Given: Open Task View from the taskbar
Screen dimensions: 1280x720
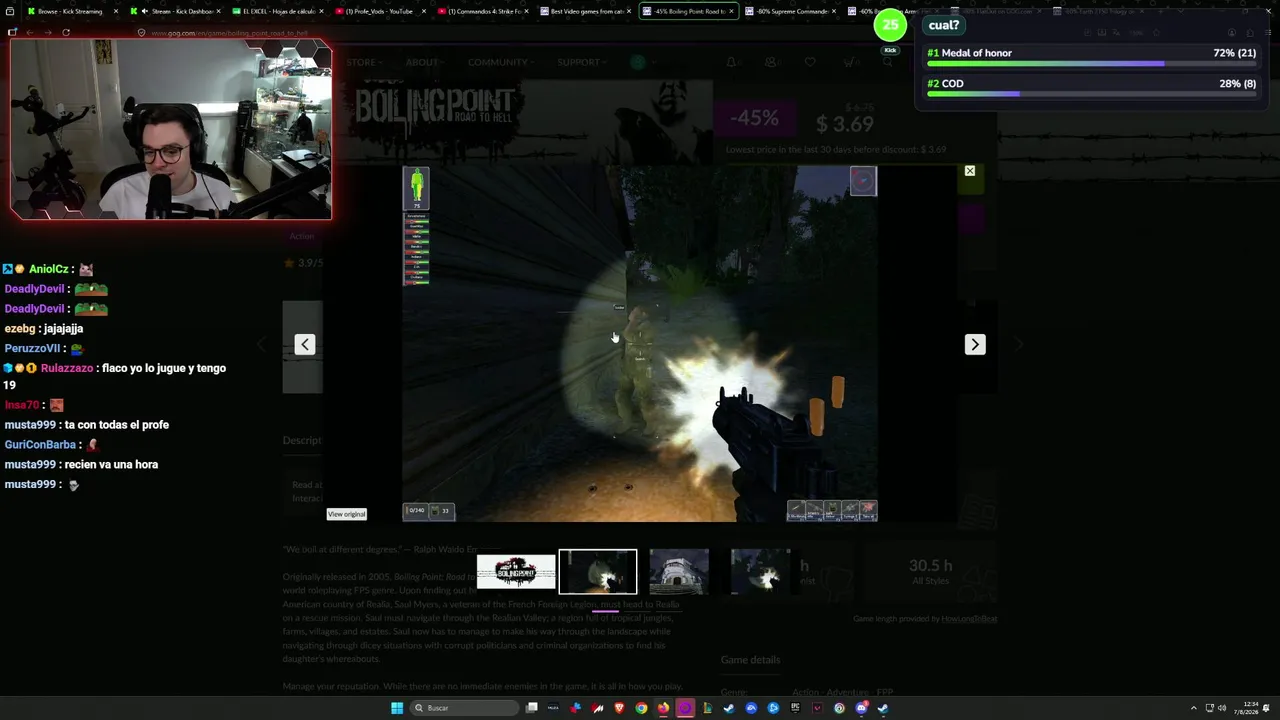Looking at the screenshot, I should coord(532,708).
